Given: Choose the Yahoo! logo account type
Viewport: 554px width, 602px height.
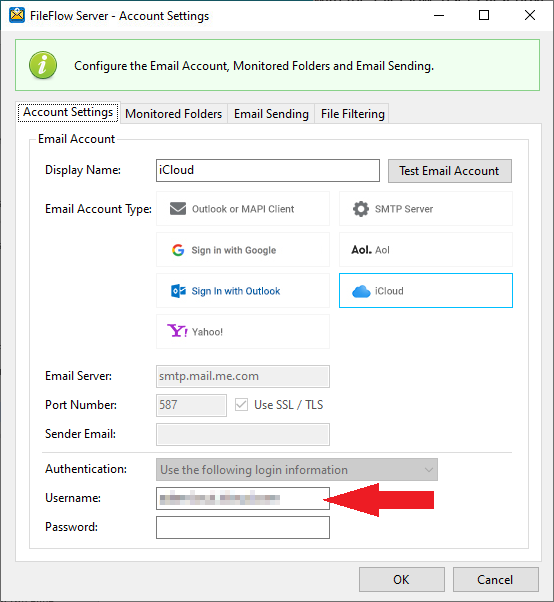Looking at the screenshot, I should click(177, 331).
